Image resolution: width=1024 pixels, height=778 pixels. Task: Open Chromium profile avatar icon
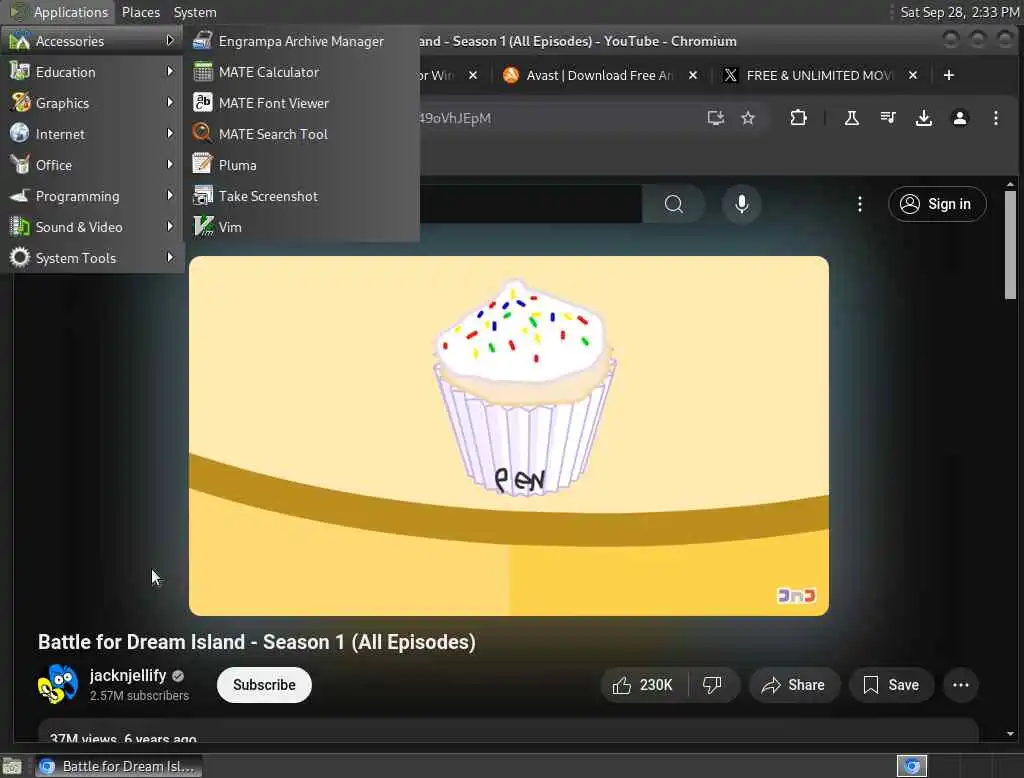[959, 118]
